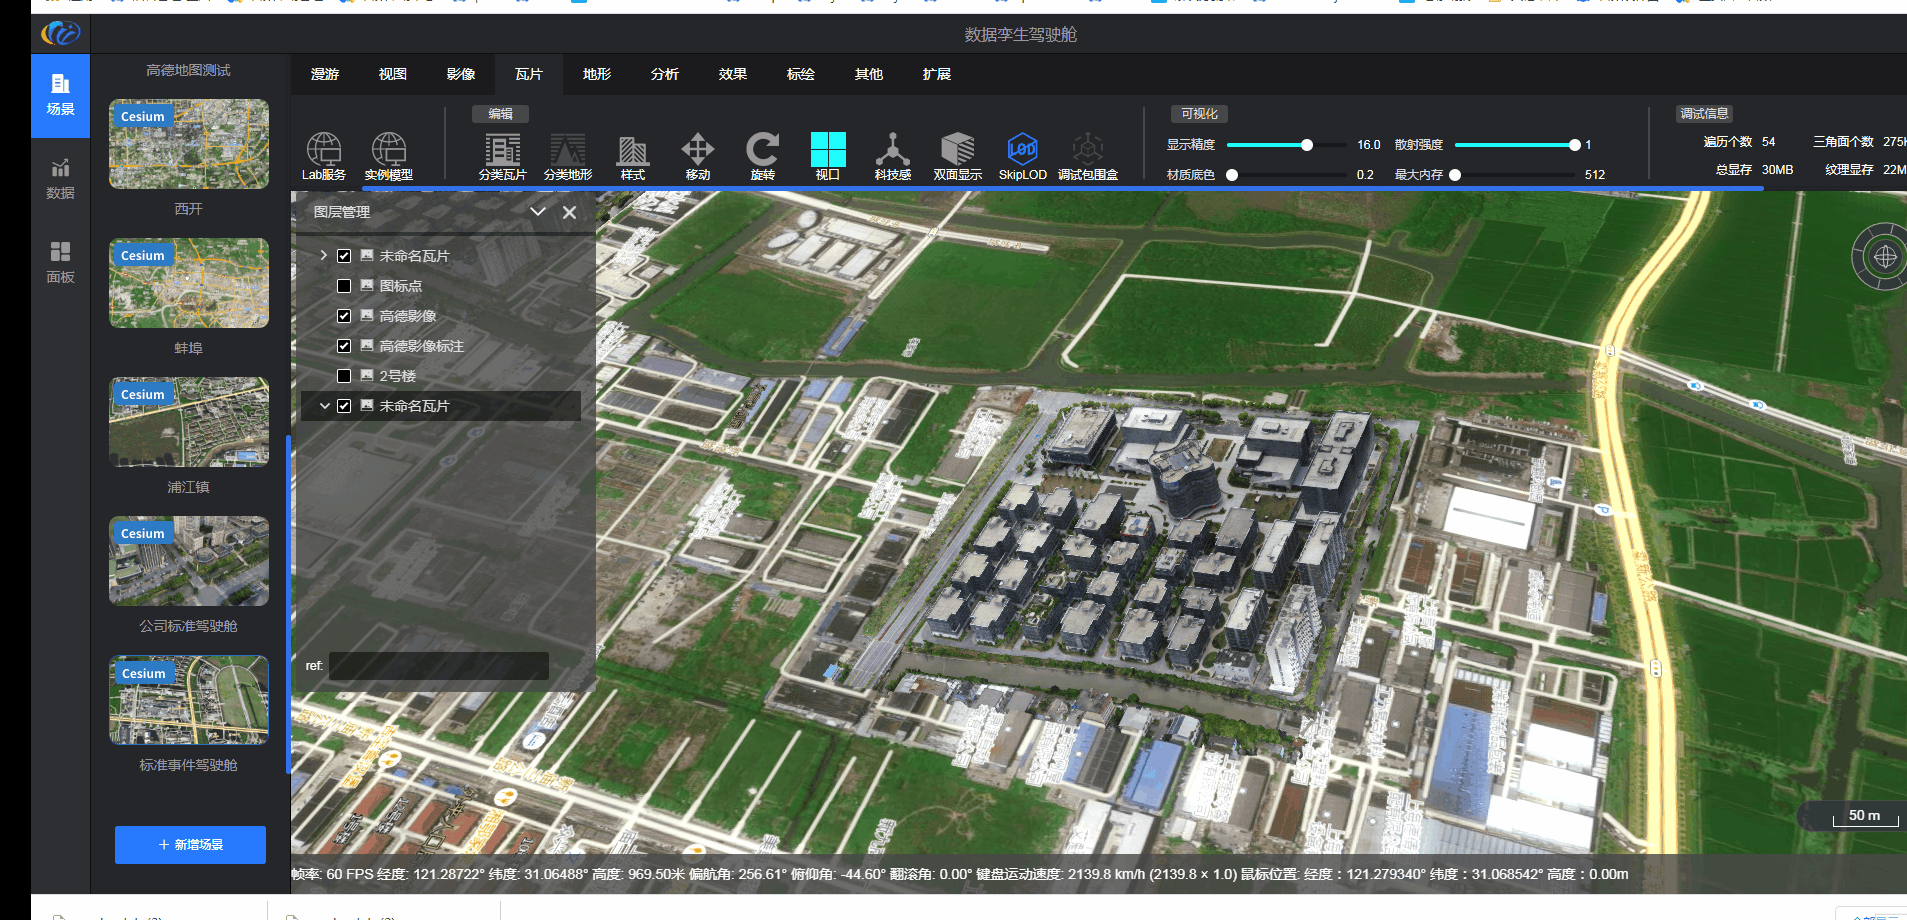Enable the 2号楼 layer checkbox
This screenshot has height=920, width=1907.
point(344,376)
